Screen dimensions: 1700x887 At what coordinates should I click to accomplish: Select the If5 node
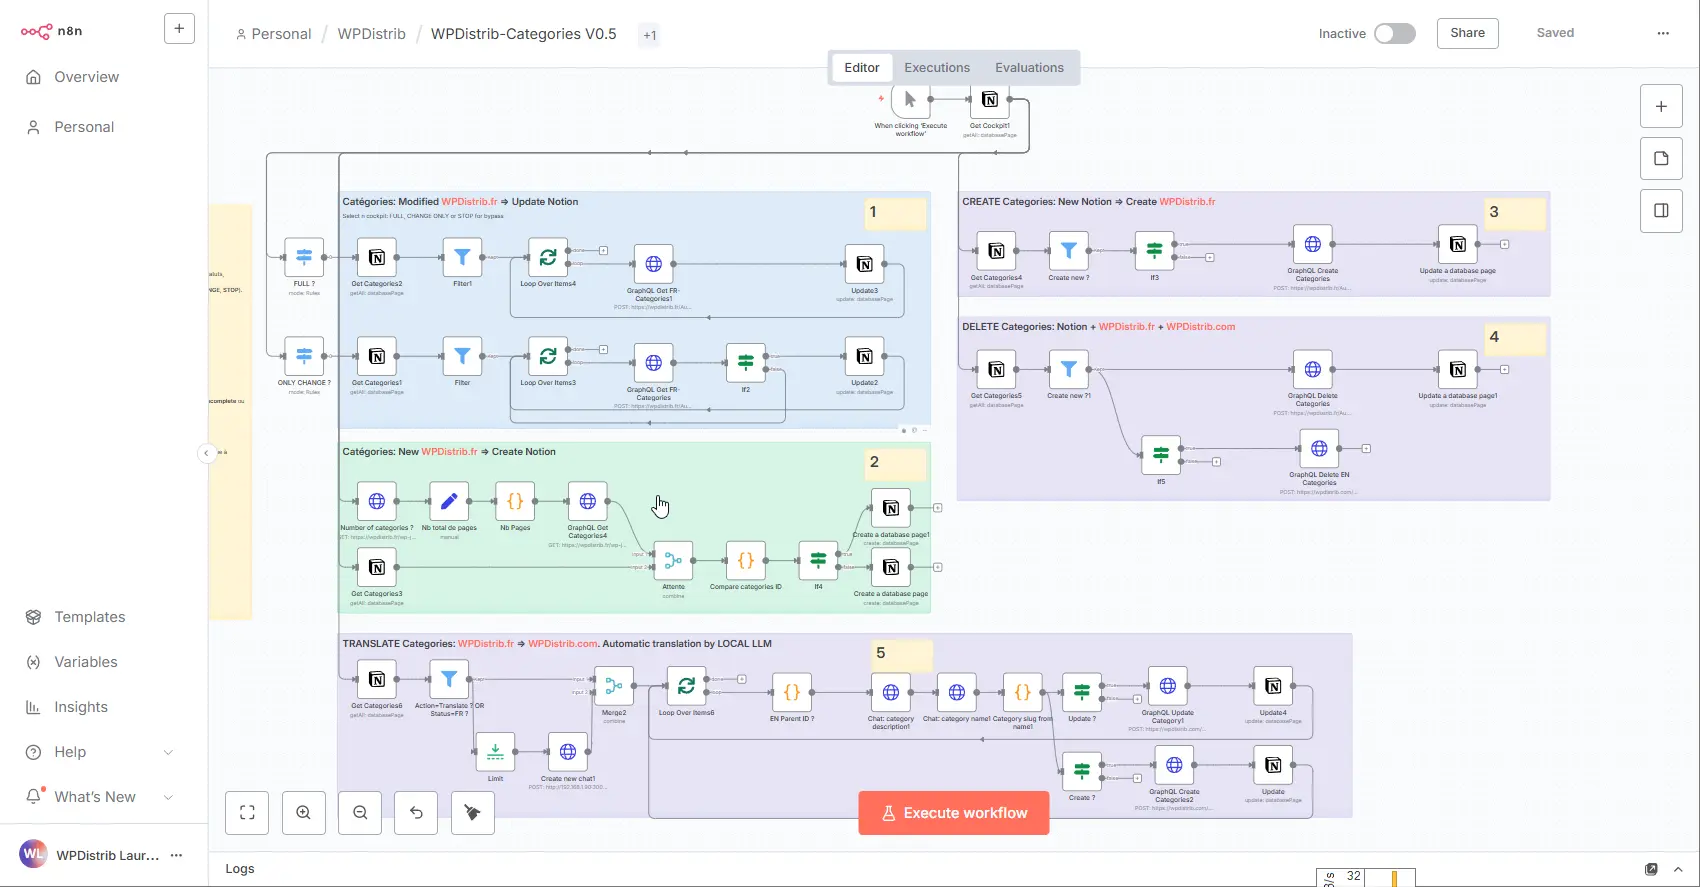point(1160,455)
